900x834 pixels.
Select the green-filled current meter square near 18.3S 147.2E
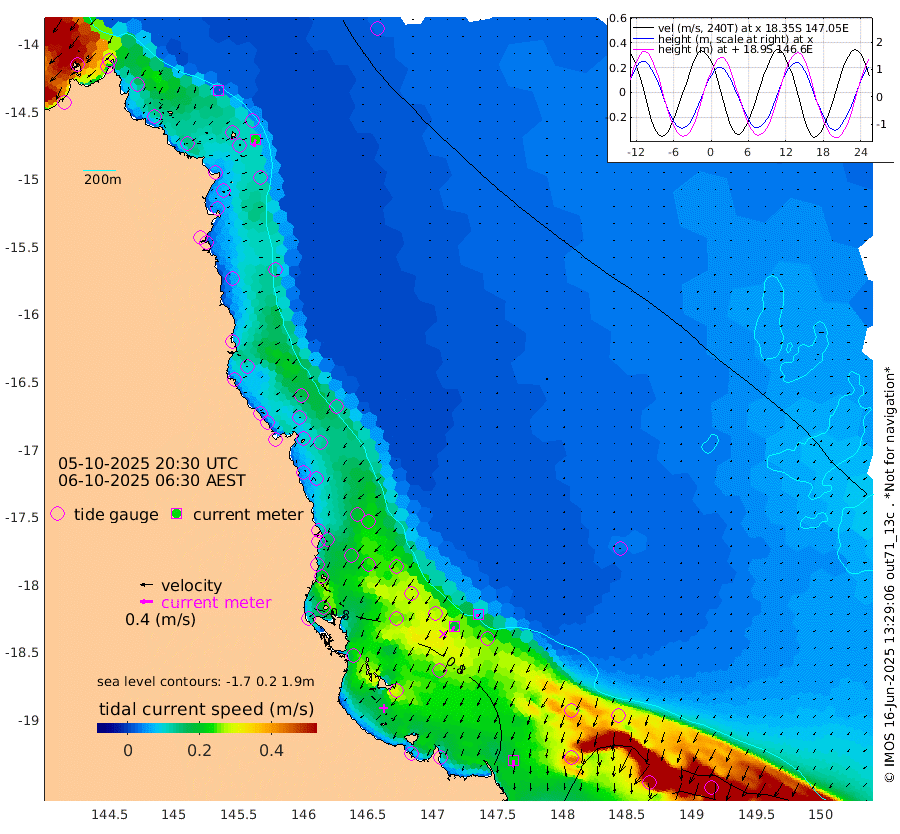click(x=454, y=626)
